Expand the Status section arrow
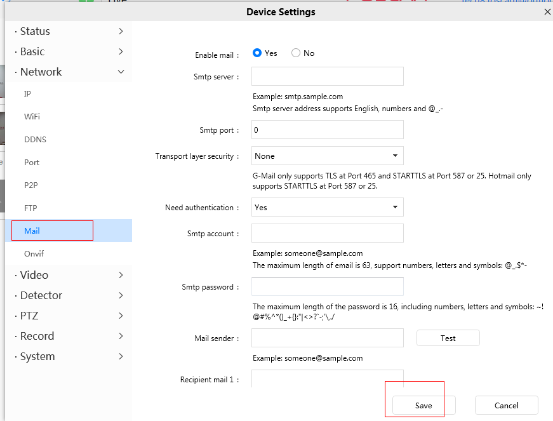Screen dimensions: 553x421 [121, 31]
